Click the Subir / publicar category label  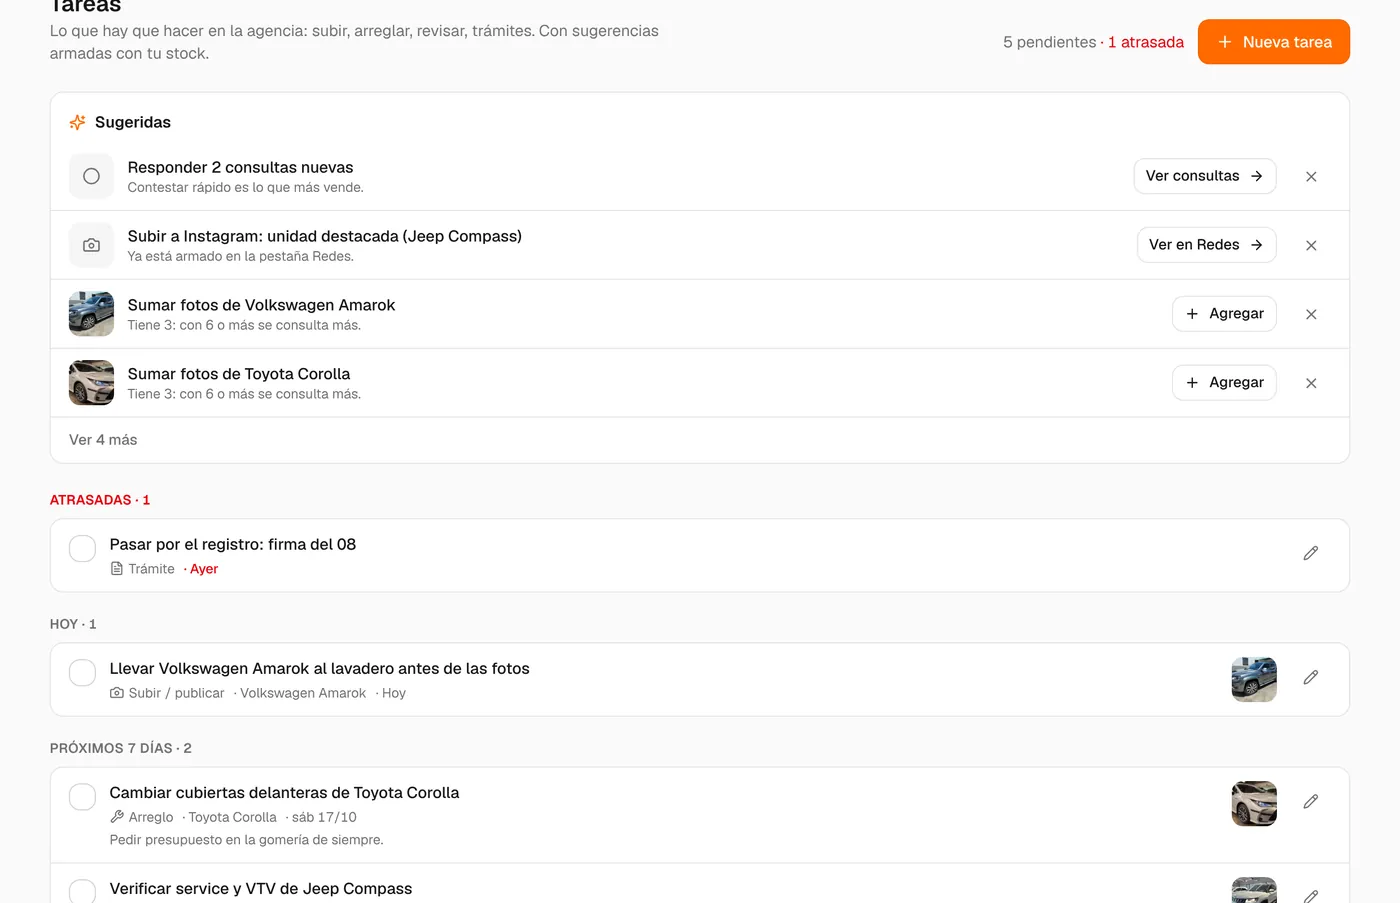176,693
